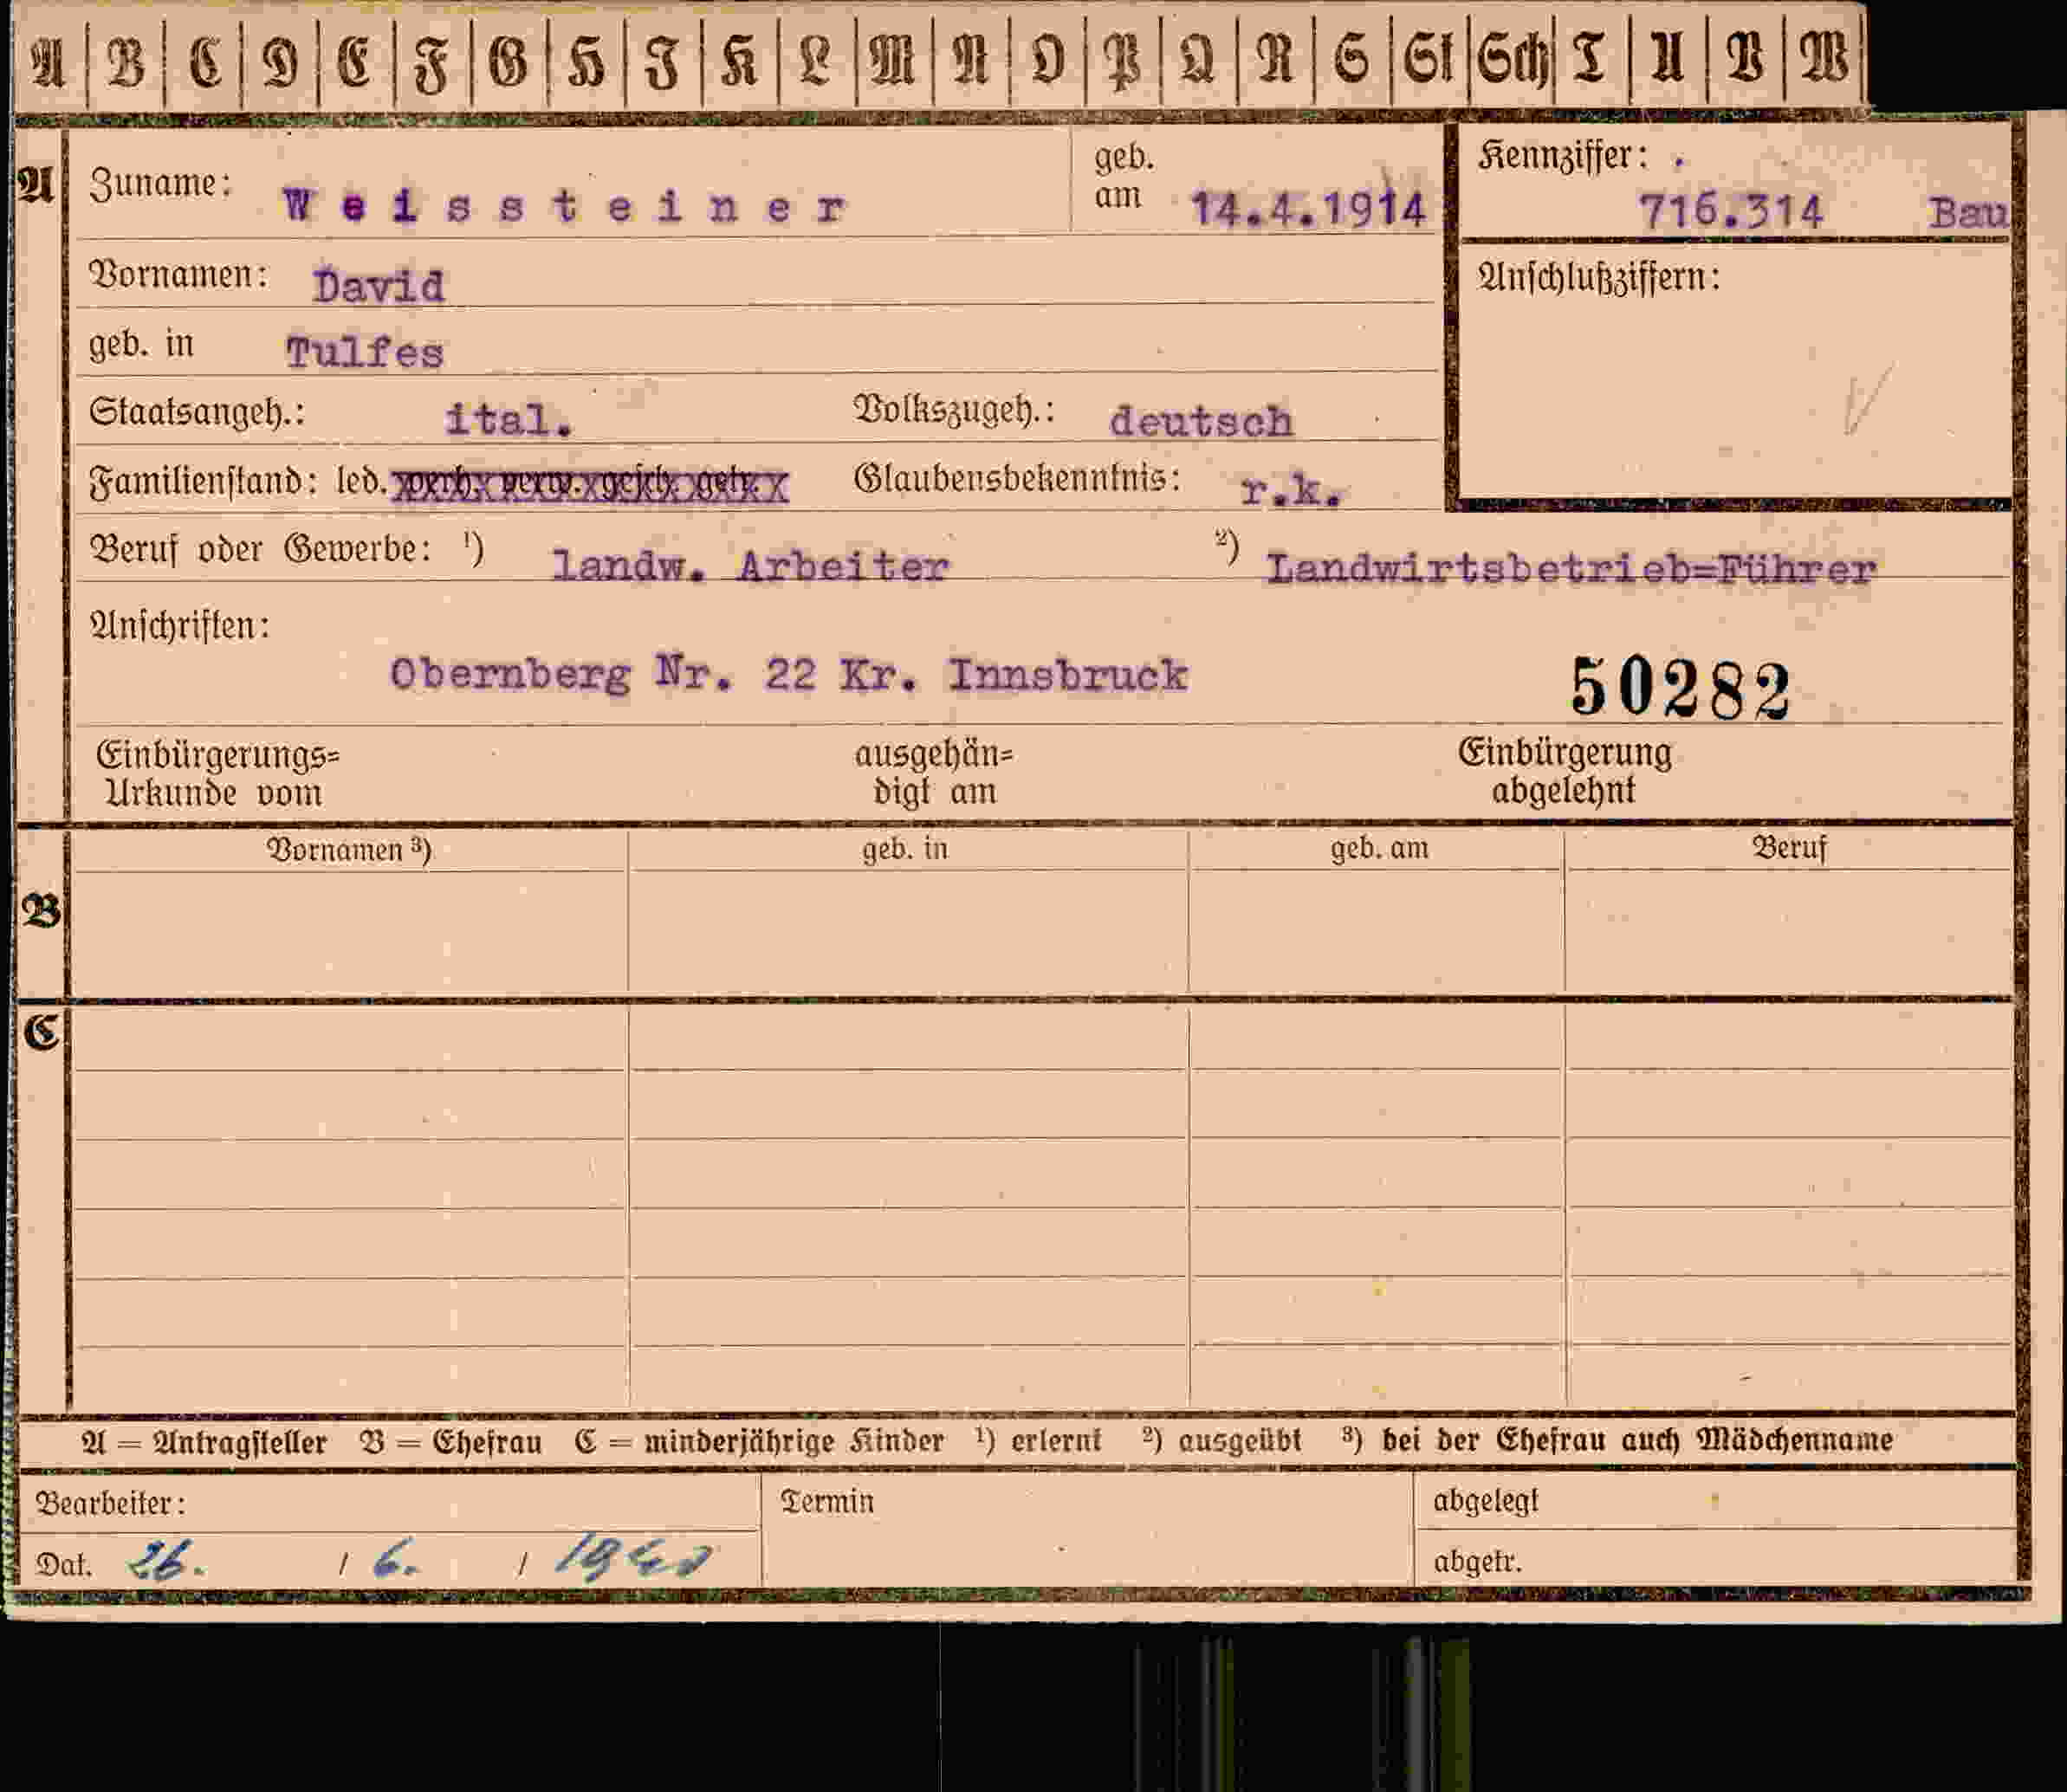Click the "Glaubensbekenntnis:" label
Image resolution: width=2067 pixels, height=1792 pixels.
tap(1017, 479)
